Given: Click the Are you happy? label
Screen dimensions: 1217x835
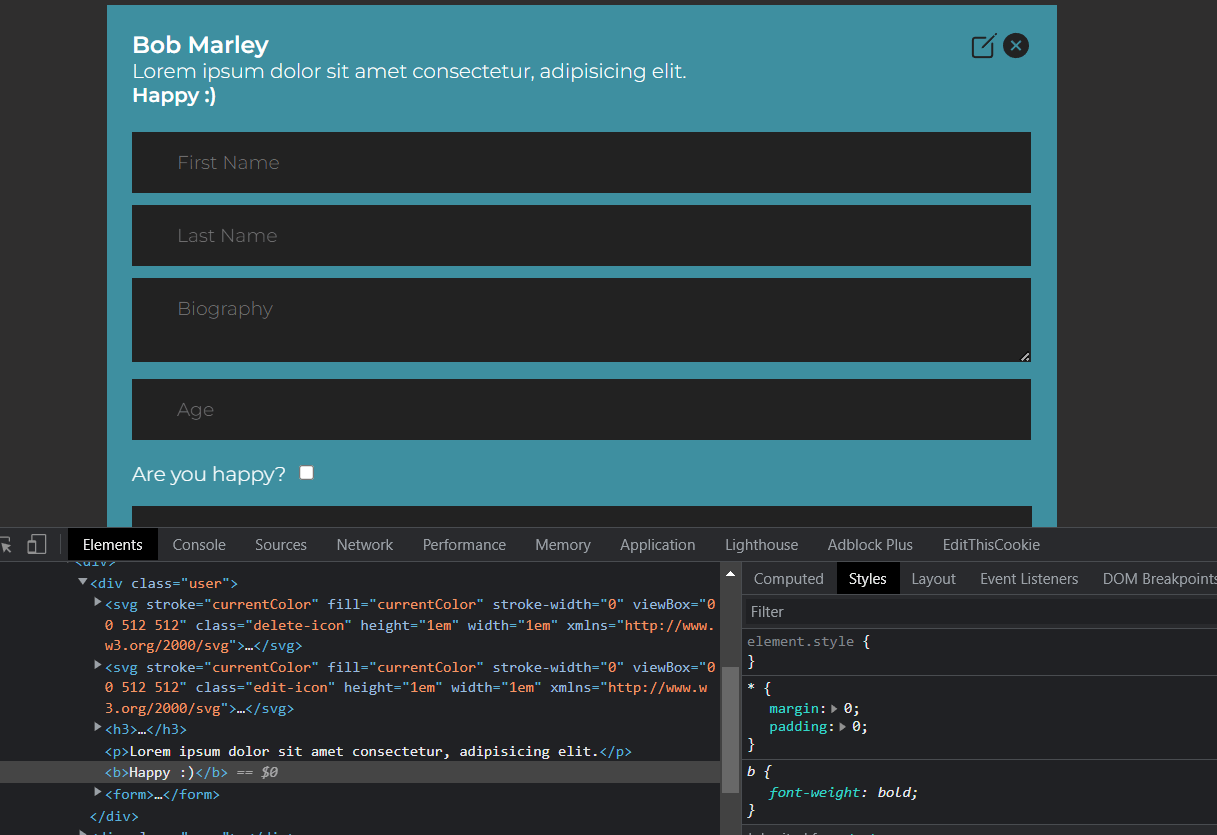Looking at the screenshot, I should pyautogui.click(x=209, y=474).
